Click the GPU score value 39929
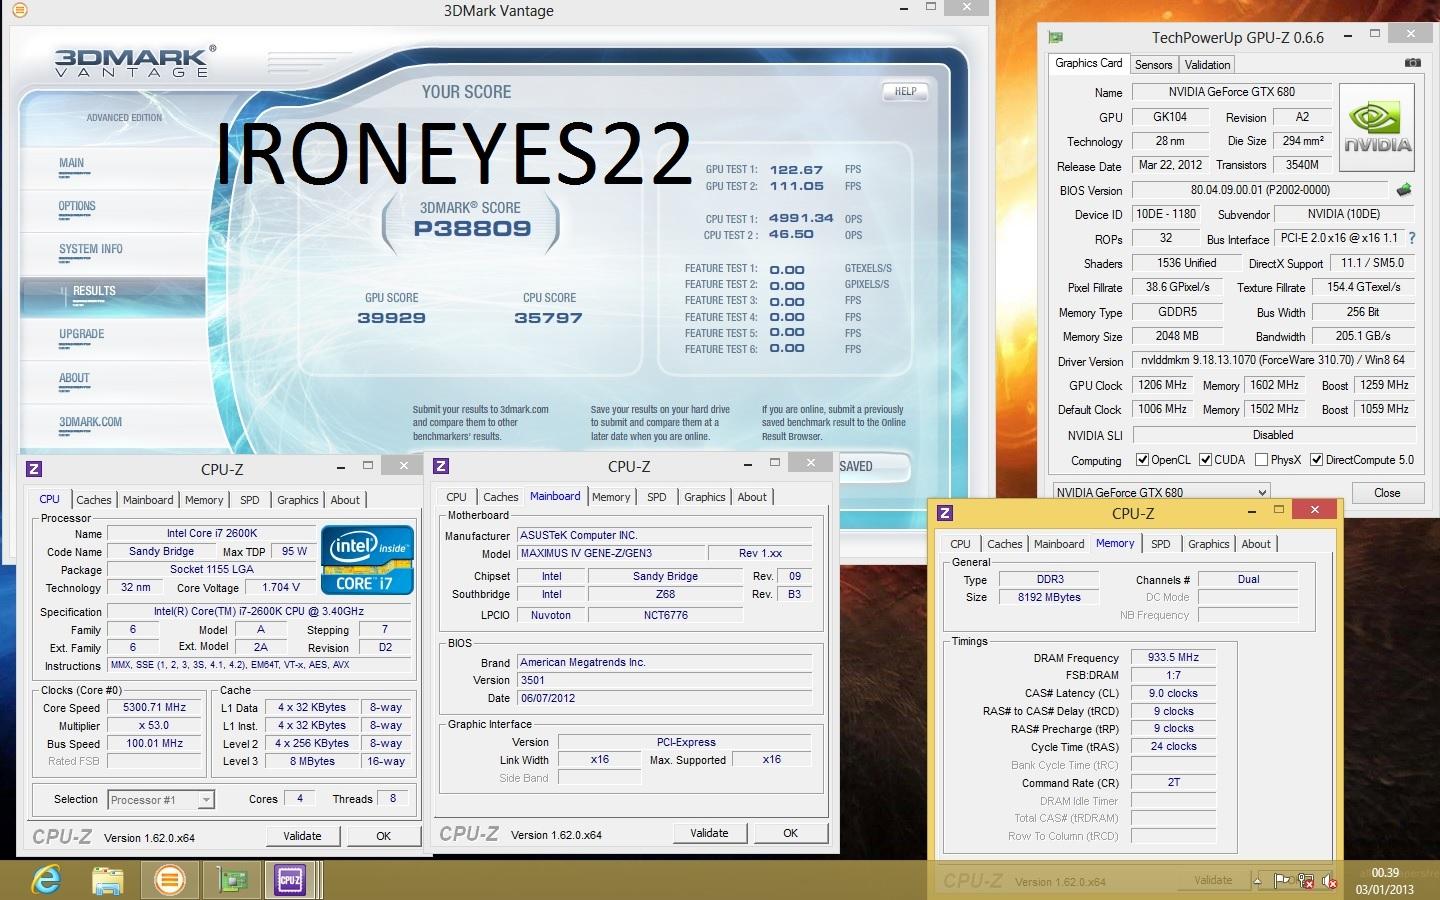 [x=391, y=318]
